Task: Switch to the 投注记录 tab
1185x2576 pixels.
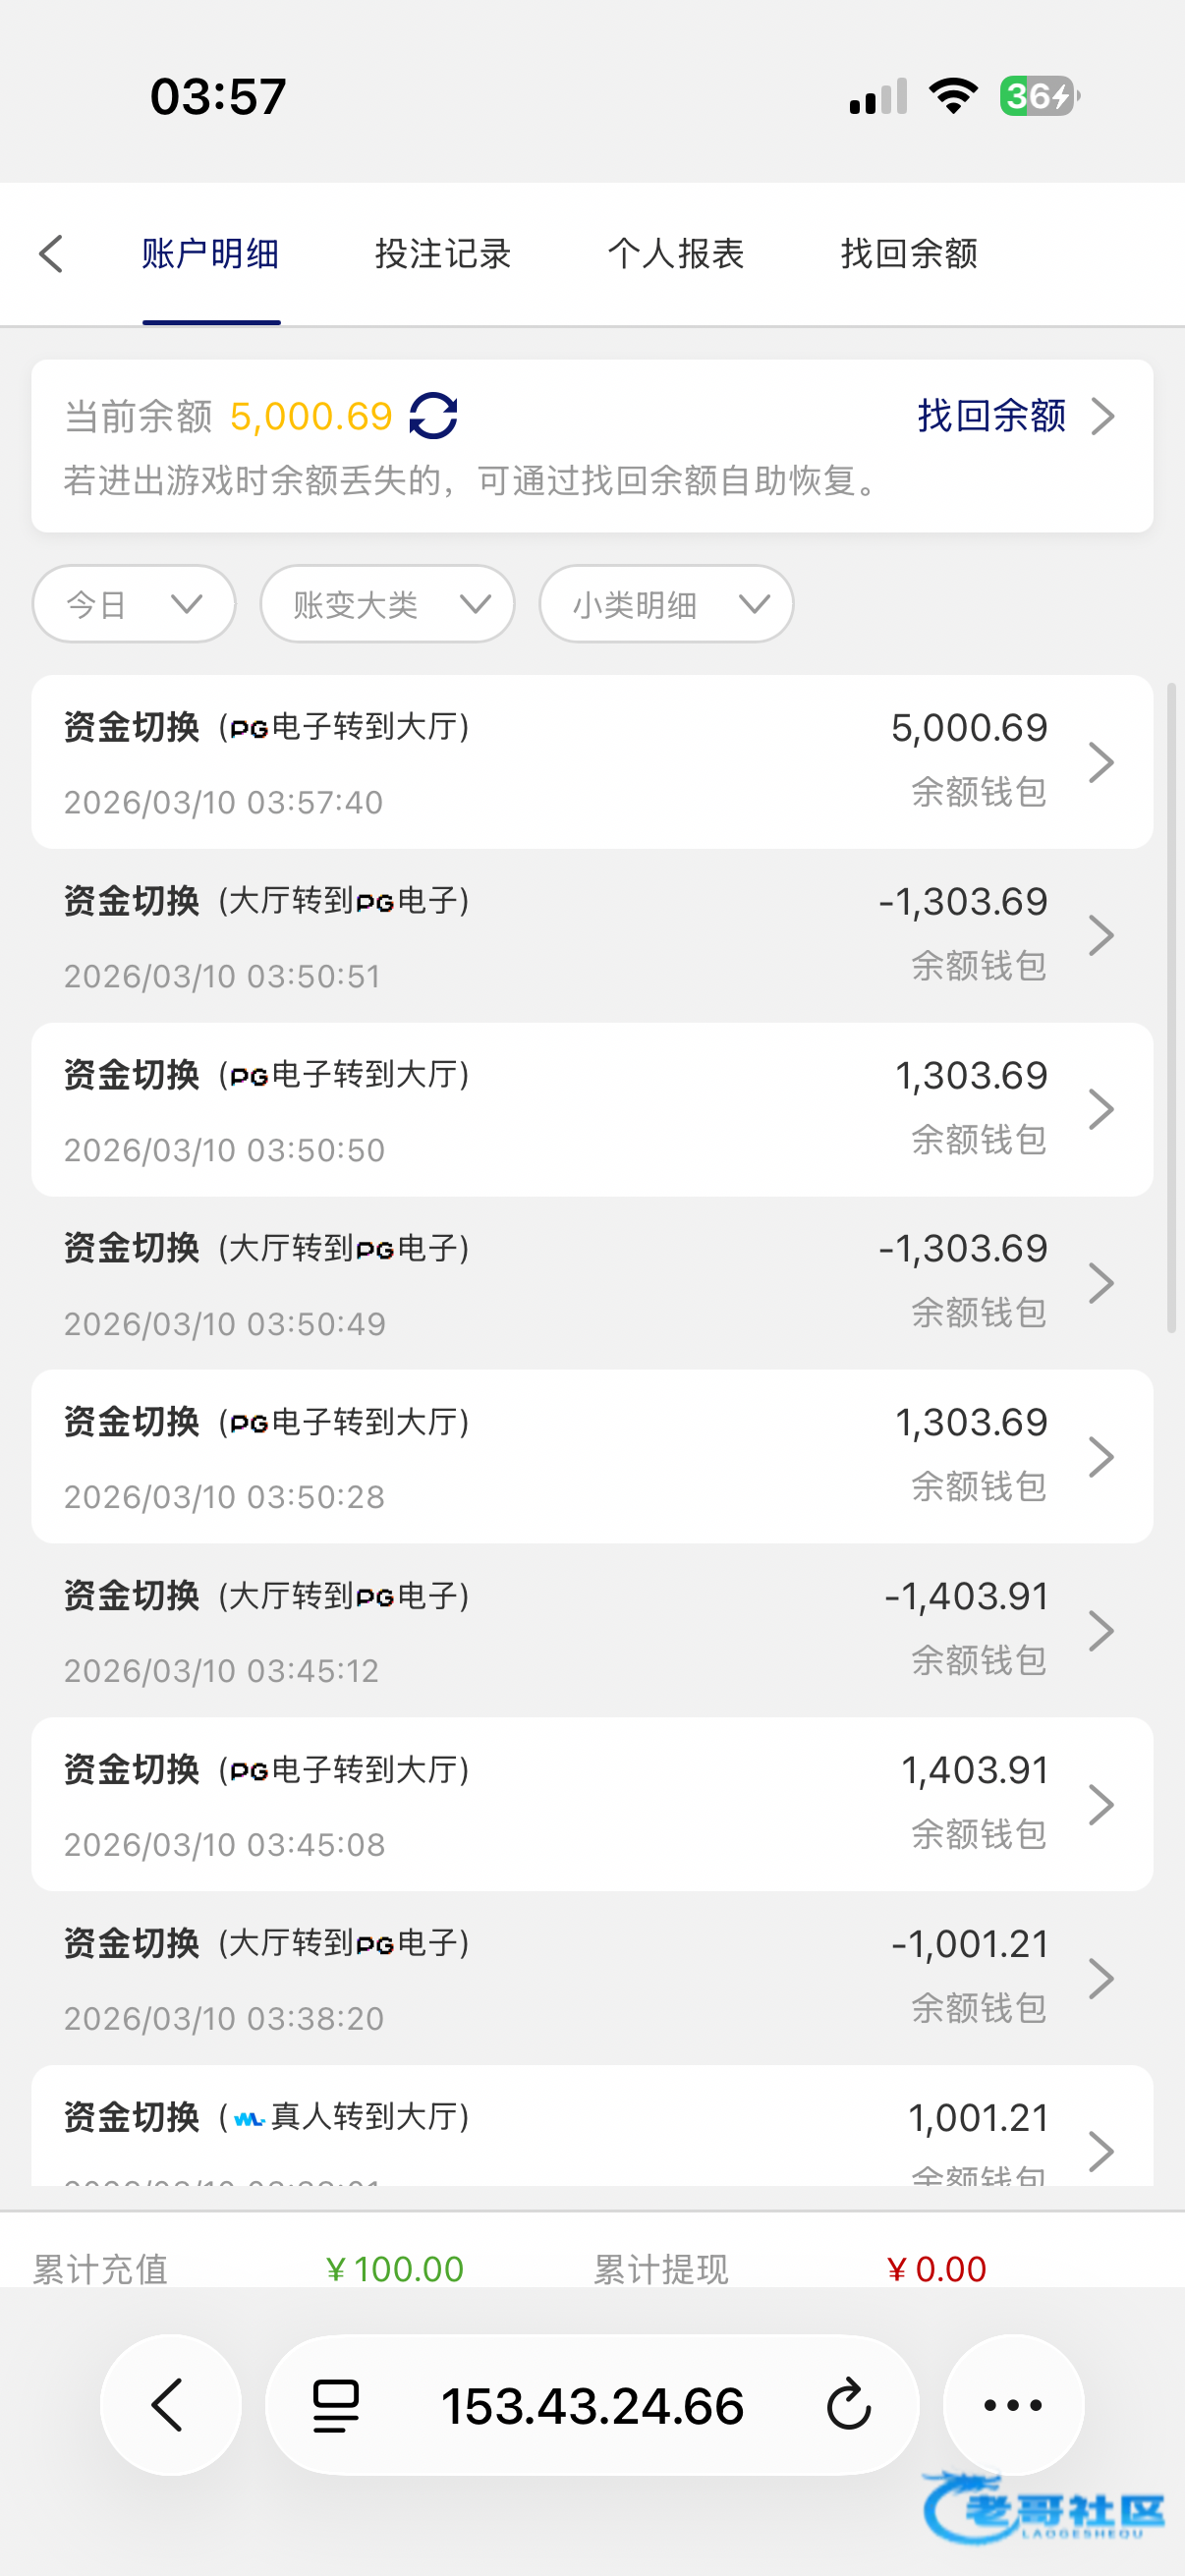Action: [x=443, y=254]
